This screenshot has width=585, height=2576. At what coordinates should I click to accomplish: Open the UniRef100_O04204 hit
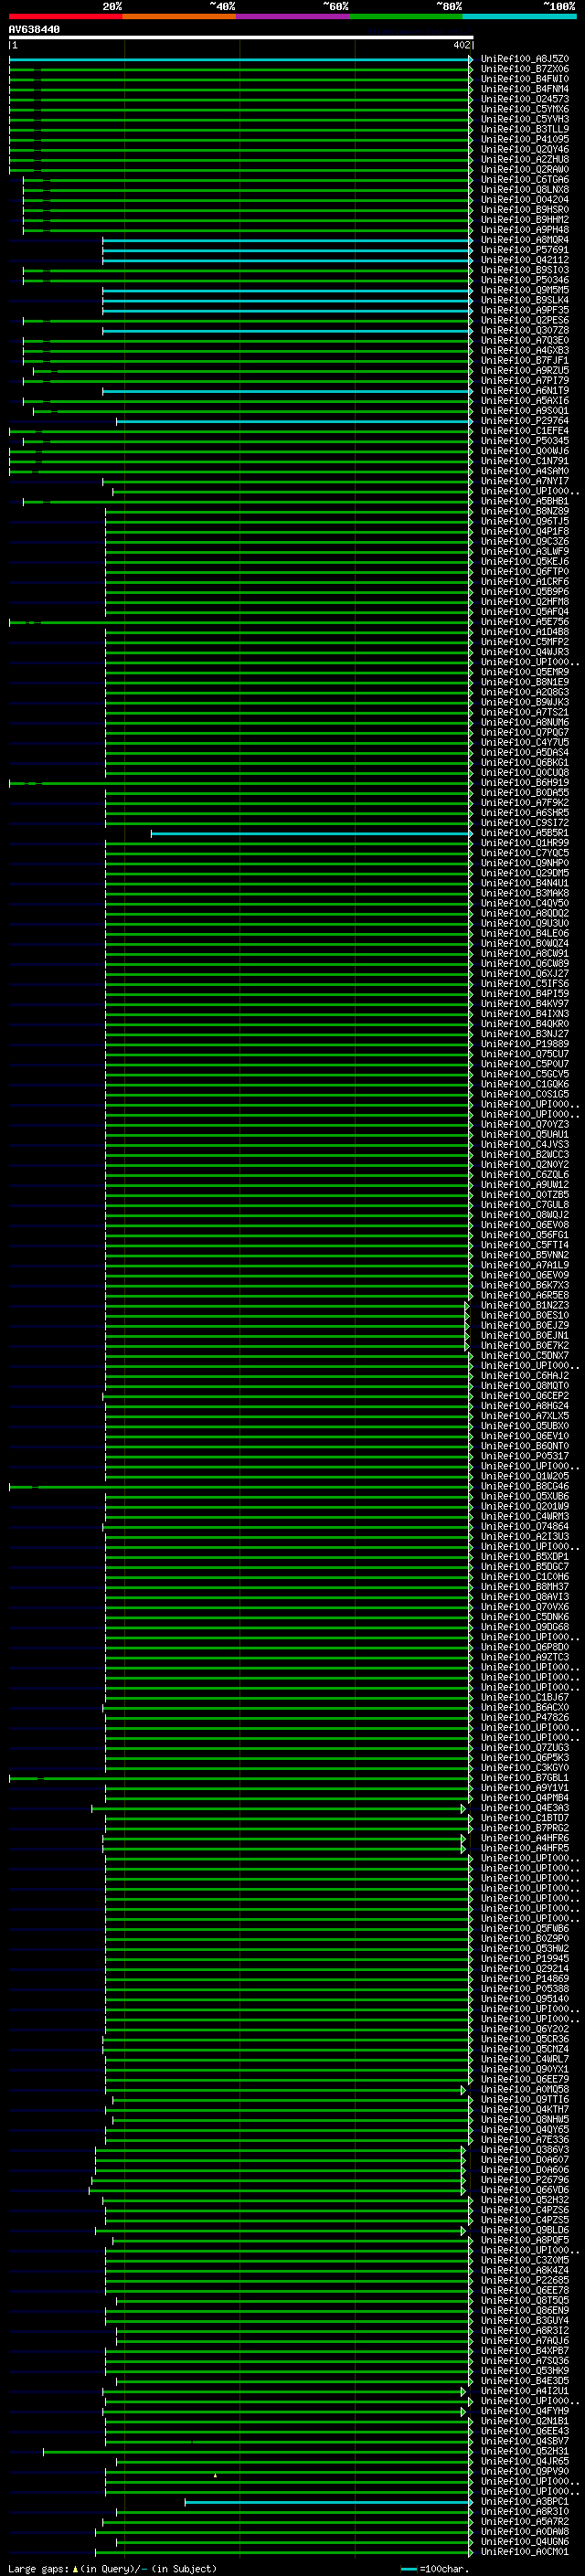coord(525,200)
